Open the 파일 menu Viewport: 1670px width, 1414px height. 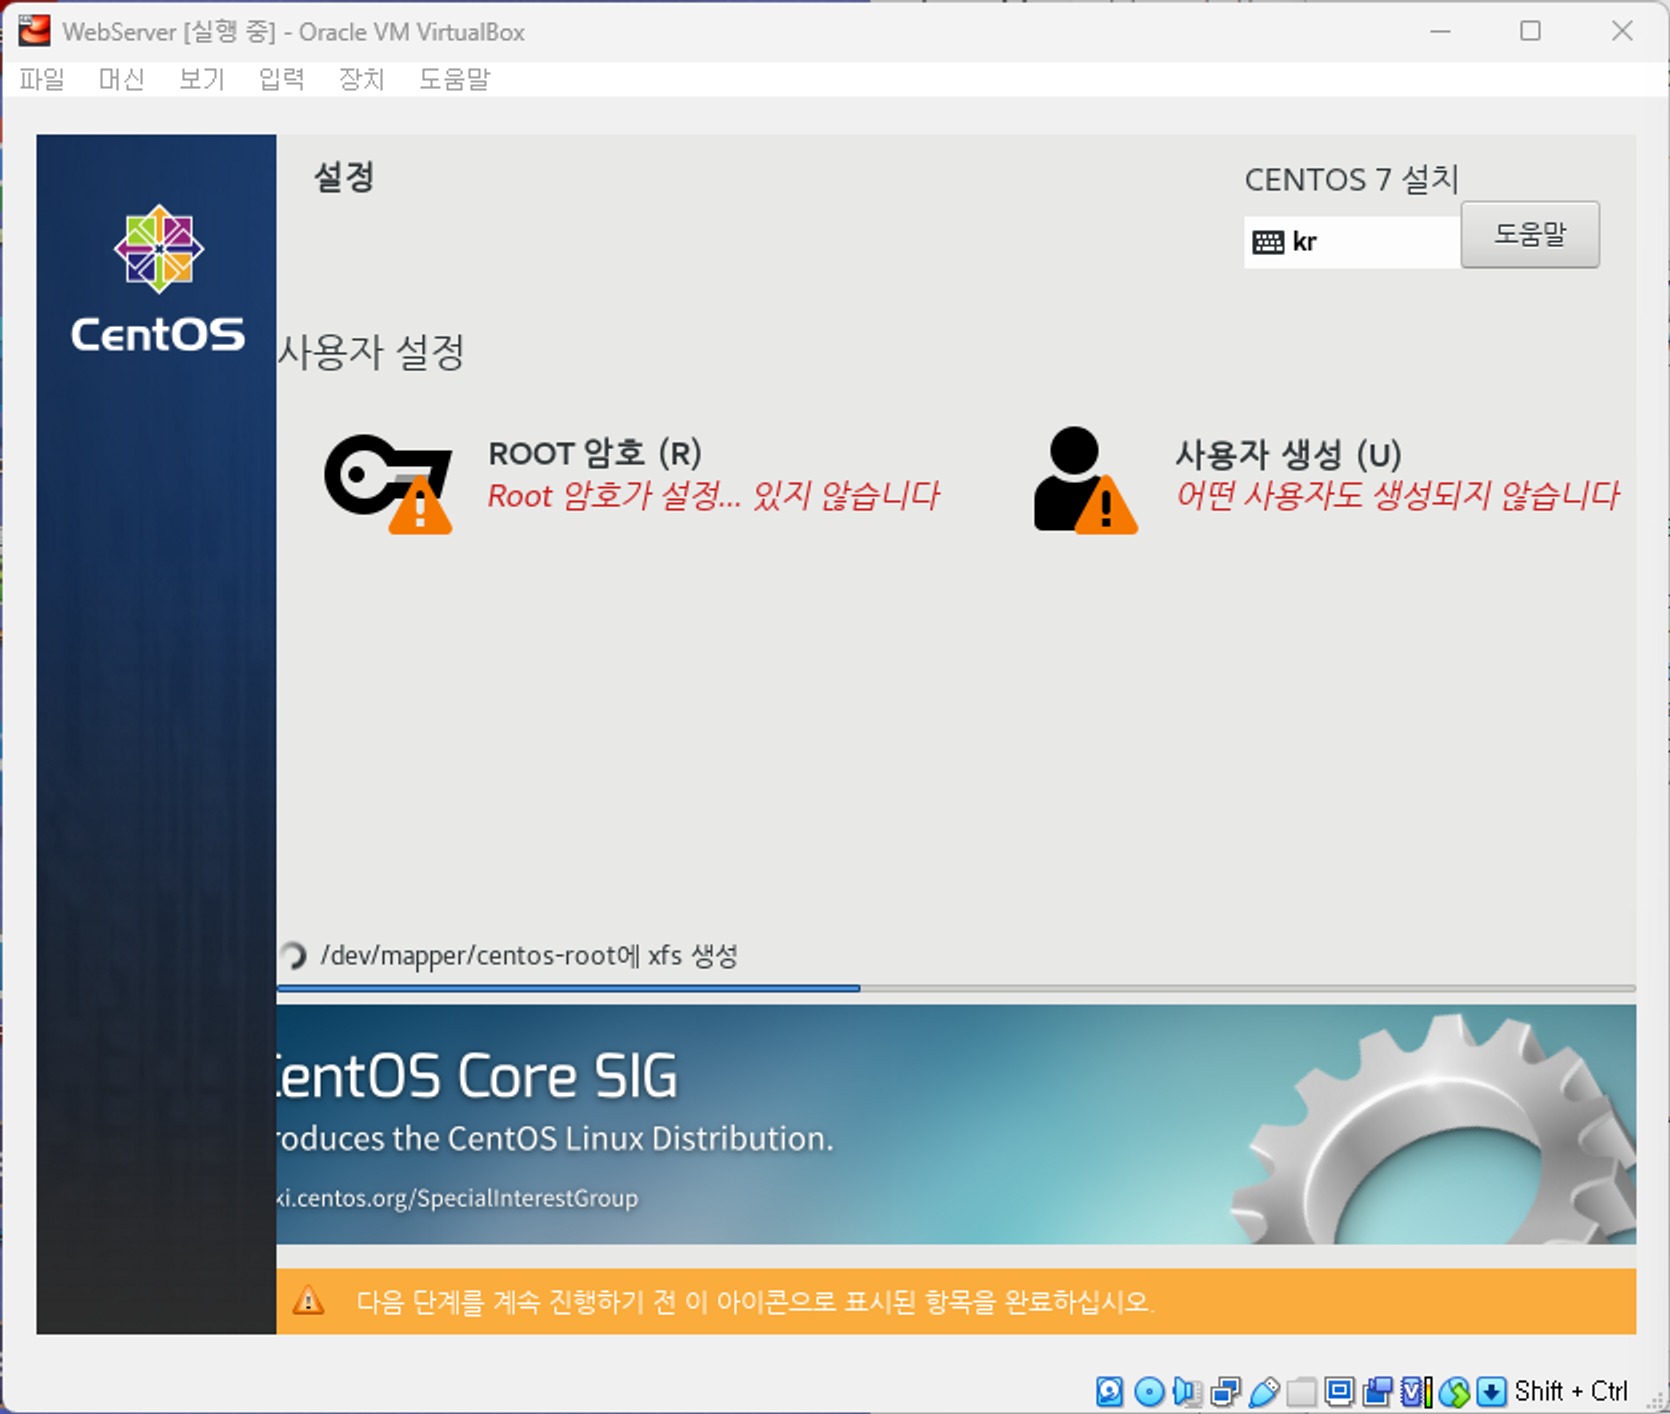point(42,79)
